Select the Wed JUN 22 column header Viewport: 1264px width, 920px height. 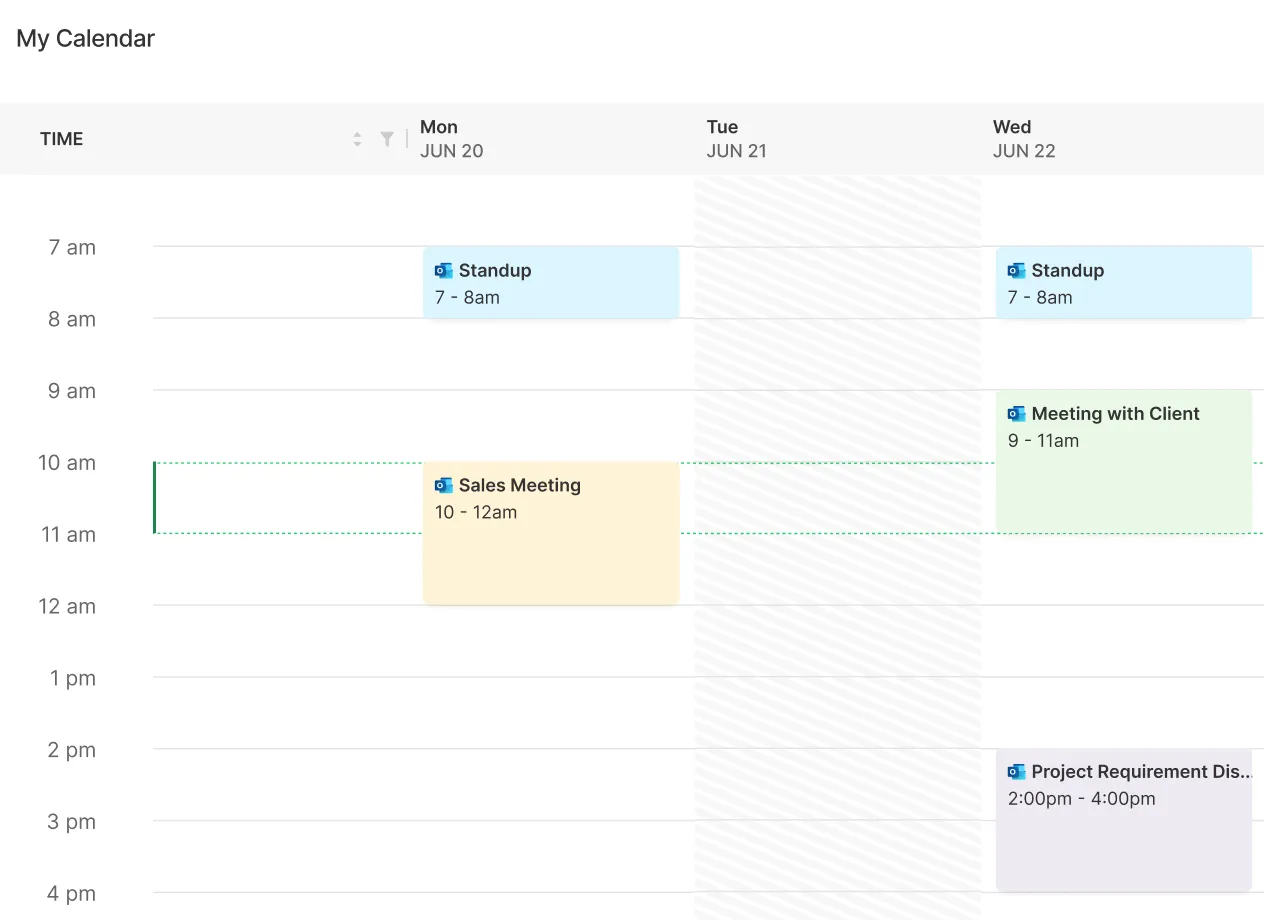pos(1024,139)
